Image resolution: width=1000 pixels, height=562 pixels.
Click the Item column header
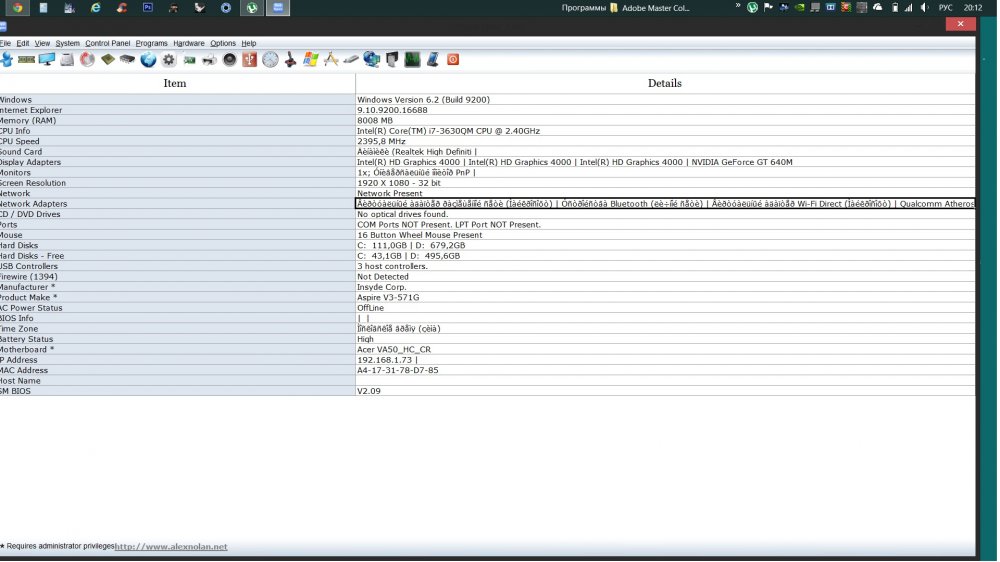point(175,83)
